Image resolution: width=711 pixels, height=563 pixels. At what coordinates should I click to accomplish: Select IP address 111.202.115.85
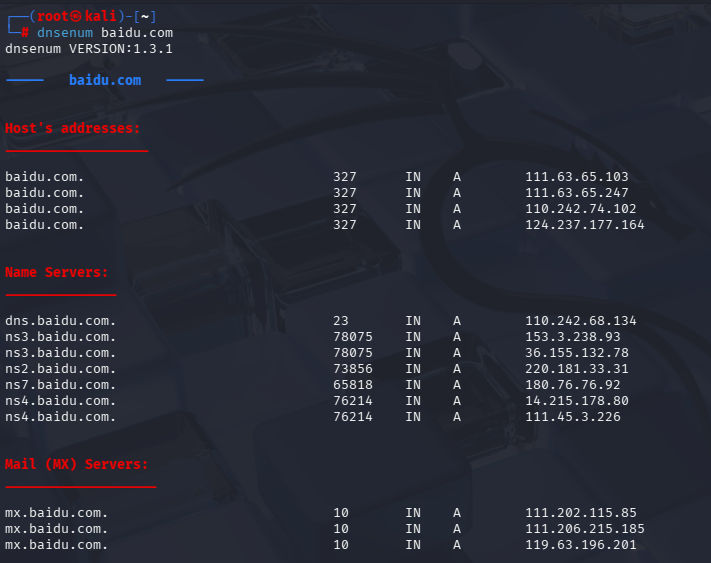pos(581,513)
